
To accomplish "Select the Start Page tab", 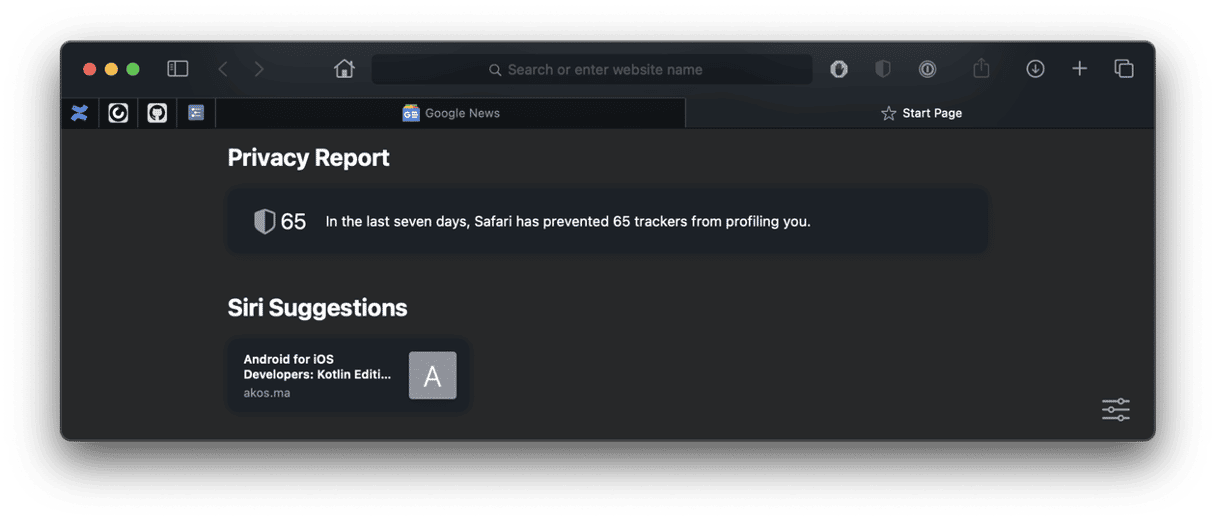I will [920, 113].
